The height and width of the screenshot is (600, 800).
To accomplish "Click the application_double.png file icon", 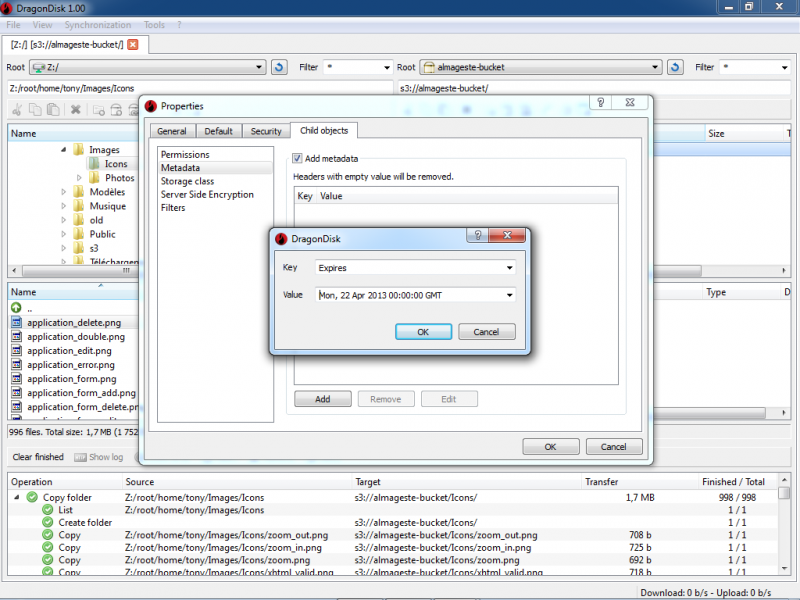I will [x=16, y=337].
